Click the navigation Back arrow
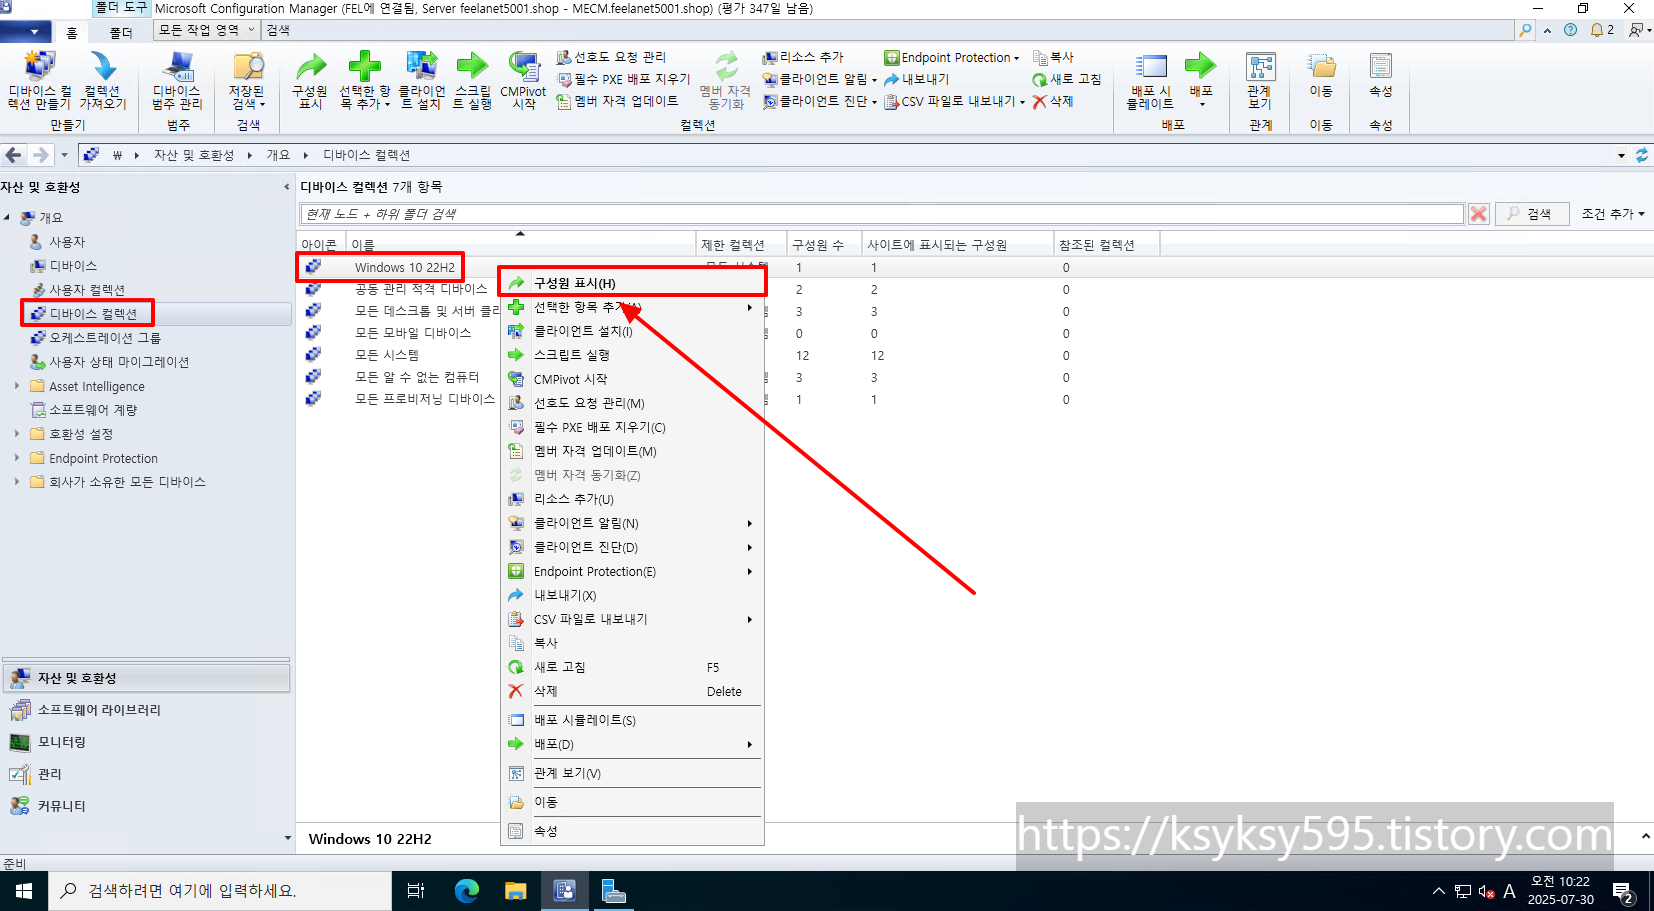Viewport: 1654px width, 911px height. click(x=14, y=155)
